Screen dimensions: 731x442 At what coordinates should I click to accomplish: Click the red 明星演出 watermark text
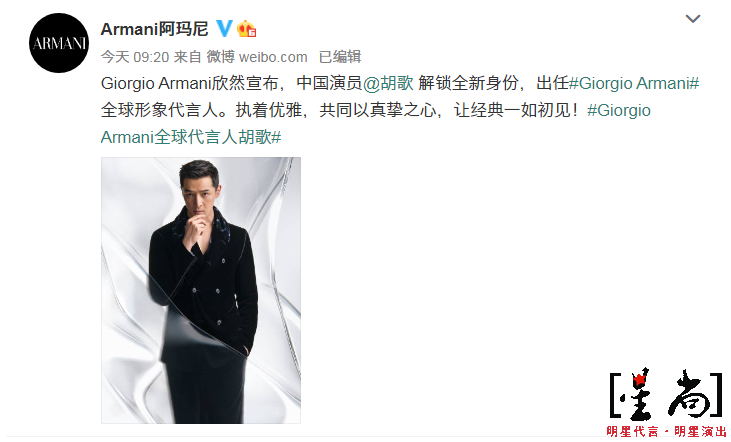pos(700,431)
